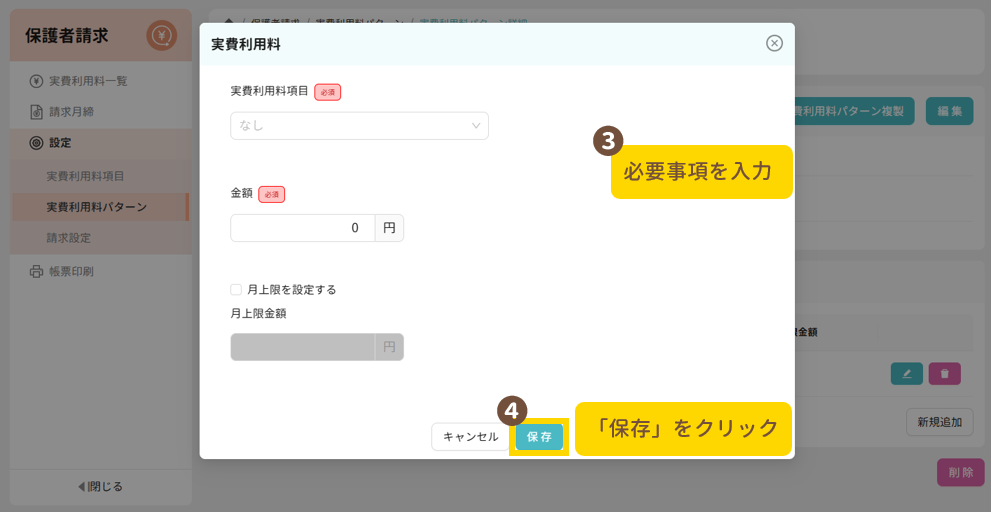Image resolution: width=991 pixels, height=512 pixels.
Task: Click the 帳票印刷 printer icon
Action: click(36, 271)
